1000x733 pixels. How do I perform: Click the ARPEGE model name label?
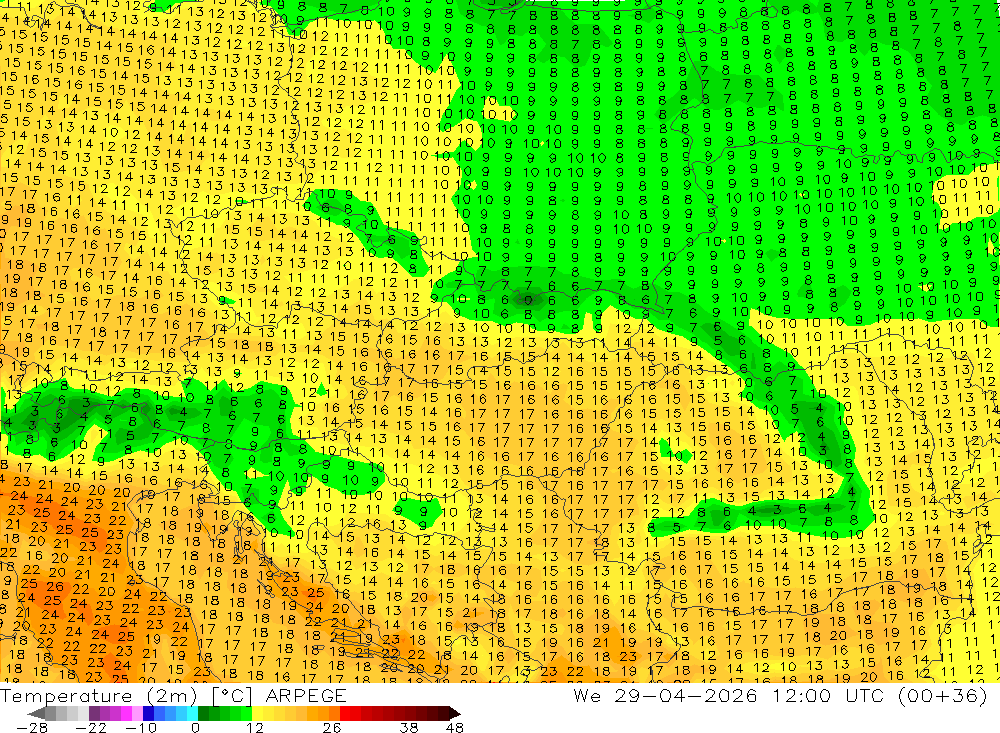tap(306, 695)
